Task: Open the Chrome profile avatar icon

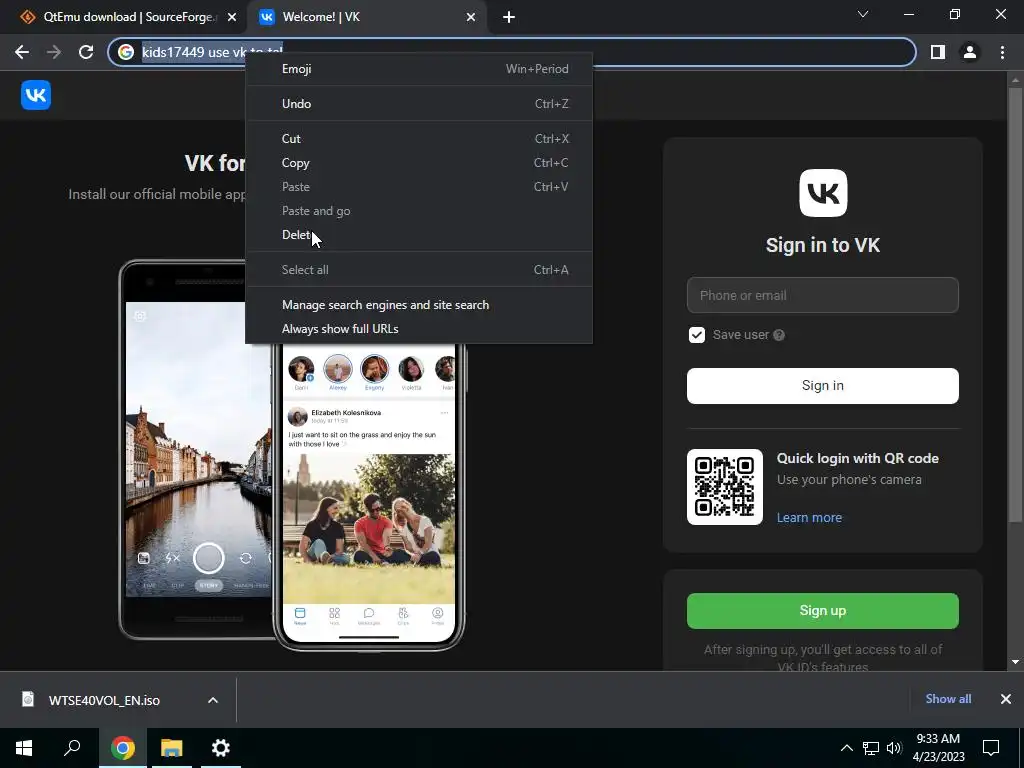Action: (970, 52)
